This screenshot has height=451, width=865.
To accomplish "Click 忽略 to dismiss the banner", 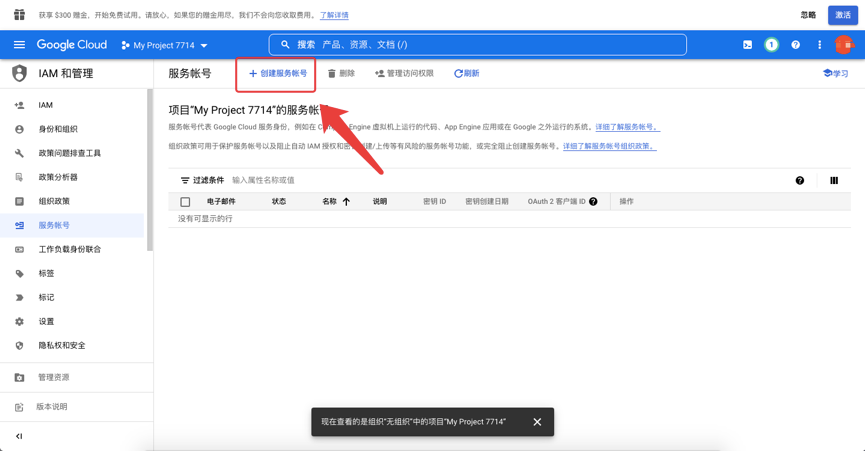I will tap(808, 15).
